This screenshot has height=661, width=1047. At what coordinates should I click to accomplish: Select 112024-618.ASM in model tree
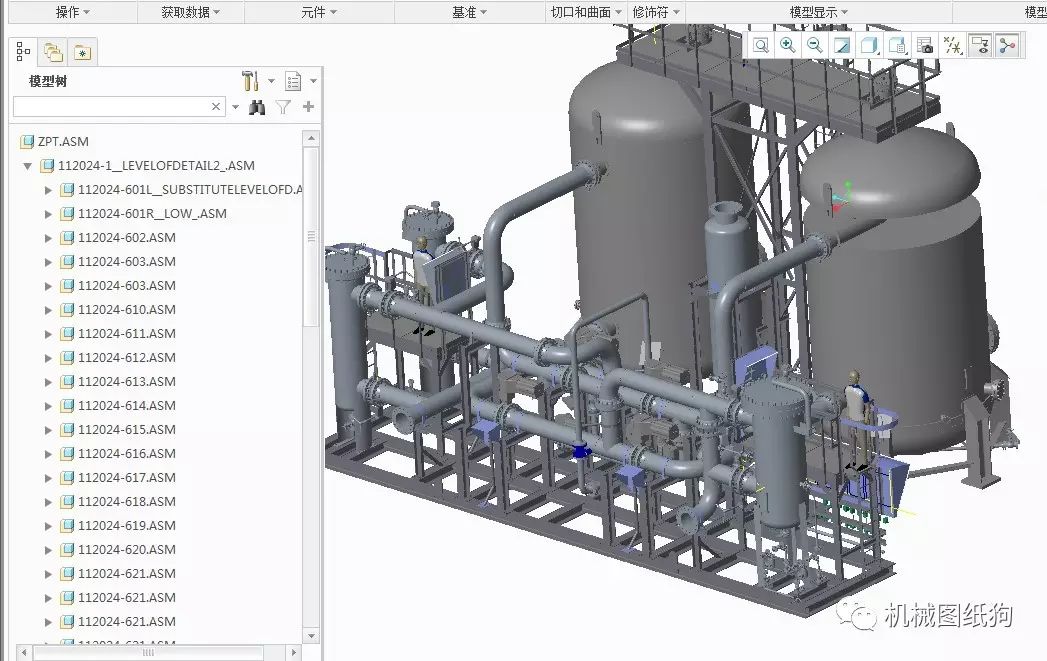(127, 501)
